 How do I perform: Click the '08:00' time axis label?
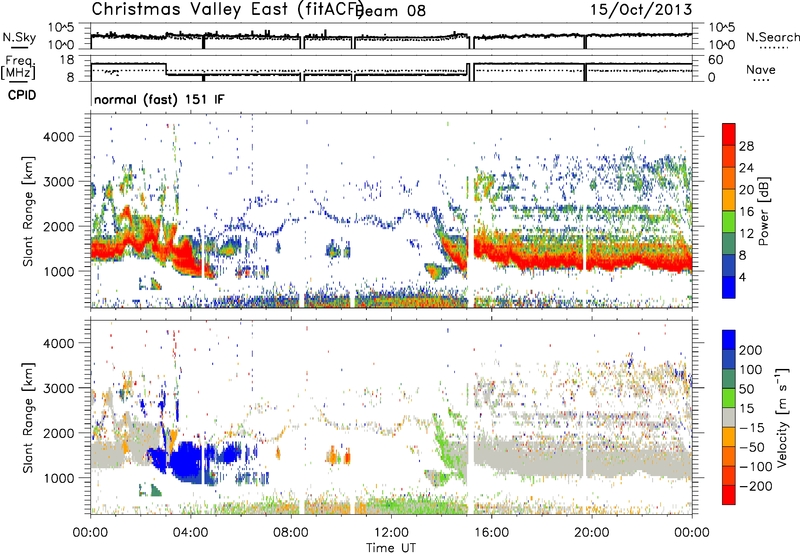(x=290, y=533)
